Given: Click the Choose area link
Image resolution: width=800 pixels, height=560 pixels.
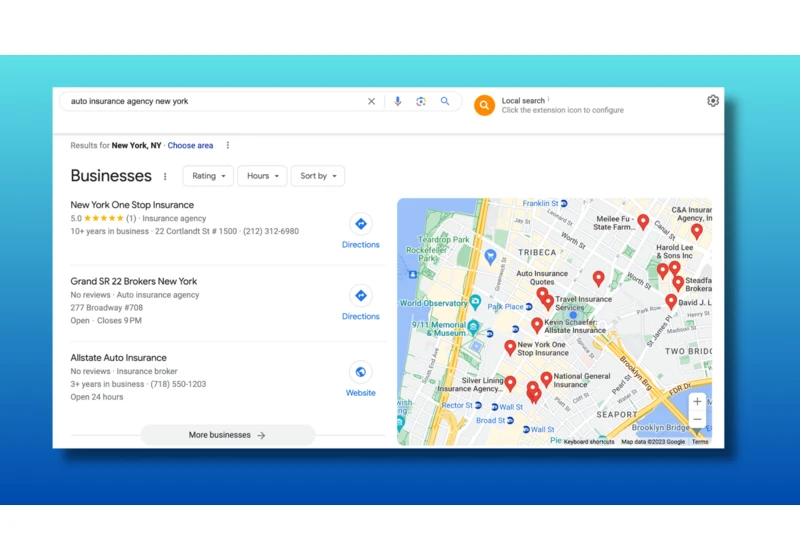Looking at the screenshot, I should click(190, 145).
